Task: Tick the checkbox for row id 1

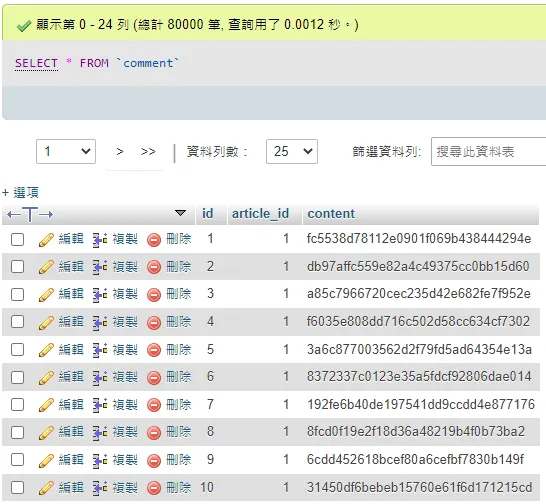Action: click(17, 240)
